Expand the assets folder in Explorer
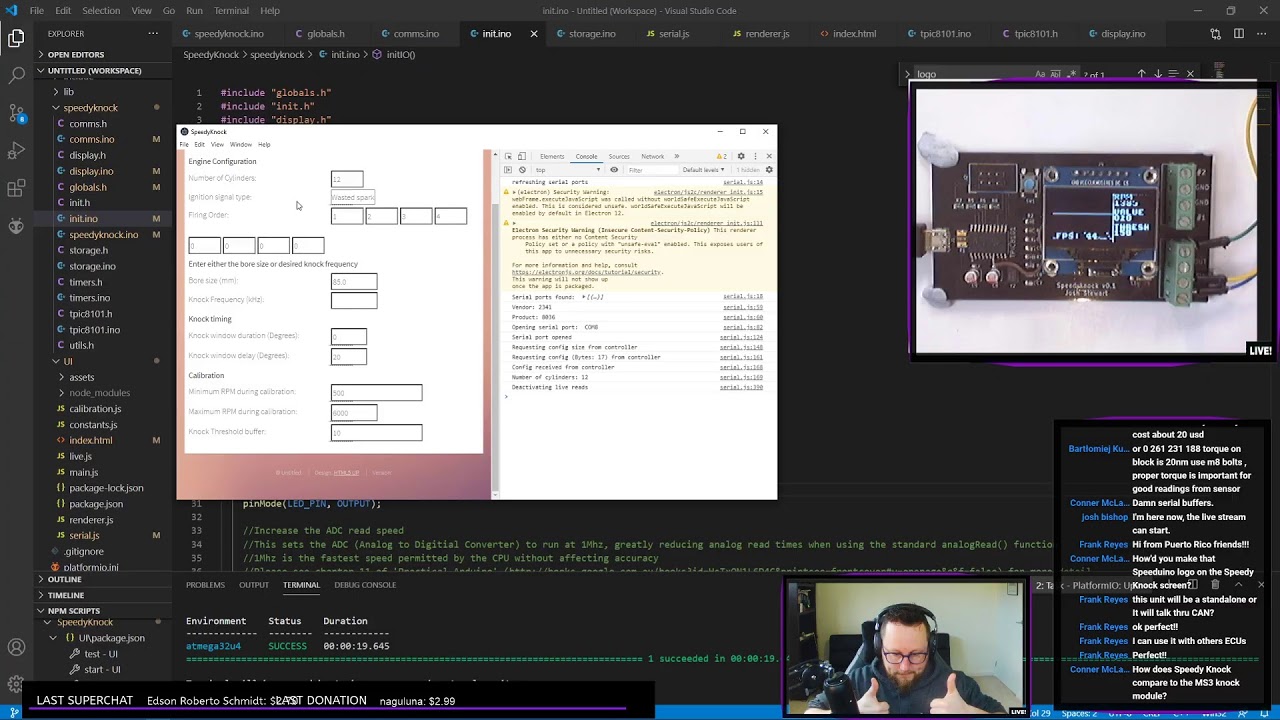Image resolution: width=1280 pixels, height=720 pixels. [82, 377]
